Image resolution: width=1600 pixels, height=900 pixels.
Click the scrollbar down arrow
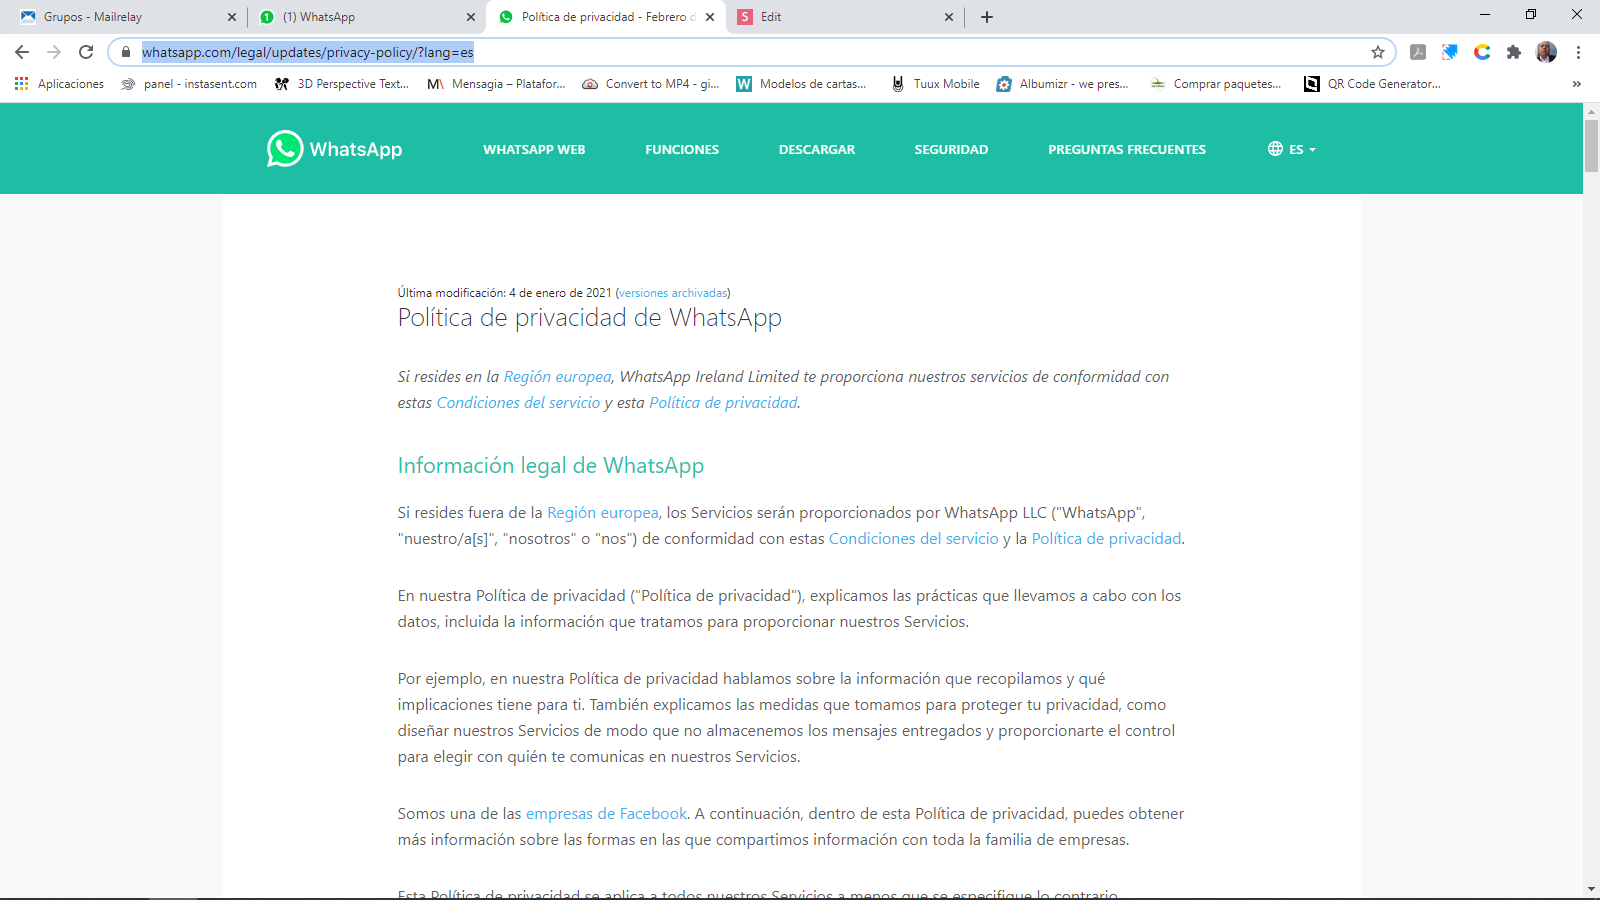1591,889
